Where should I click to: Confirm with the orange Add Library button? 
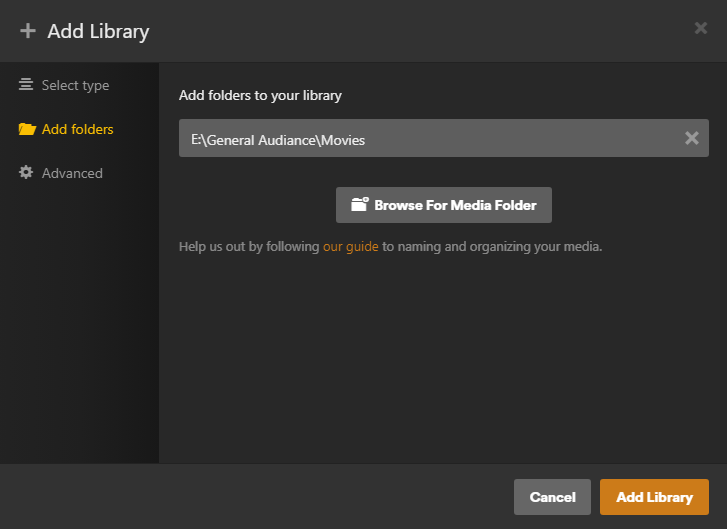pyautogui.click(x=654, y=497)
